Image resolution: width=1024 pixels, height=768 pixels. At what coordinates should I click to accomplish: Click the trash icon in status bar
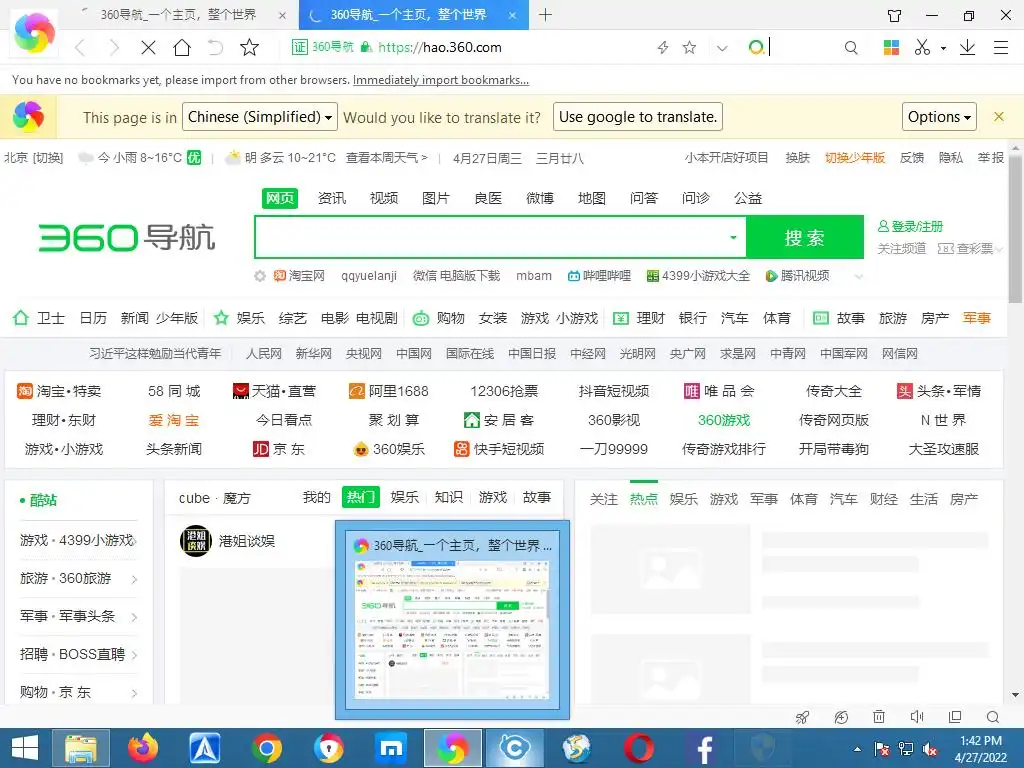[879, 717]
